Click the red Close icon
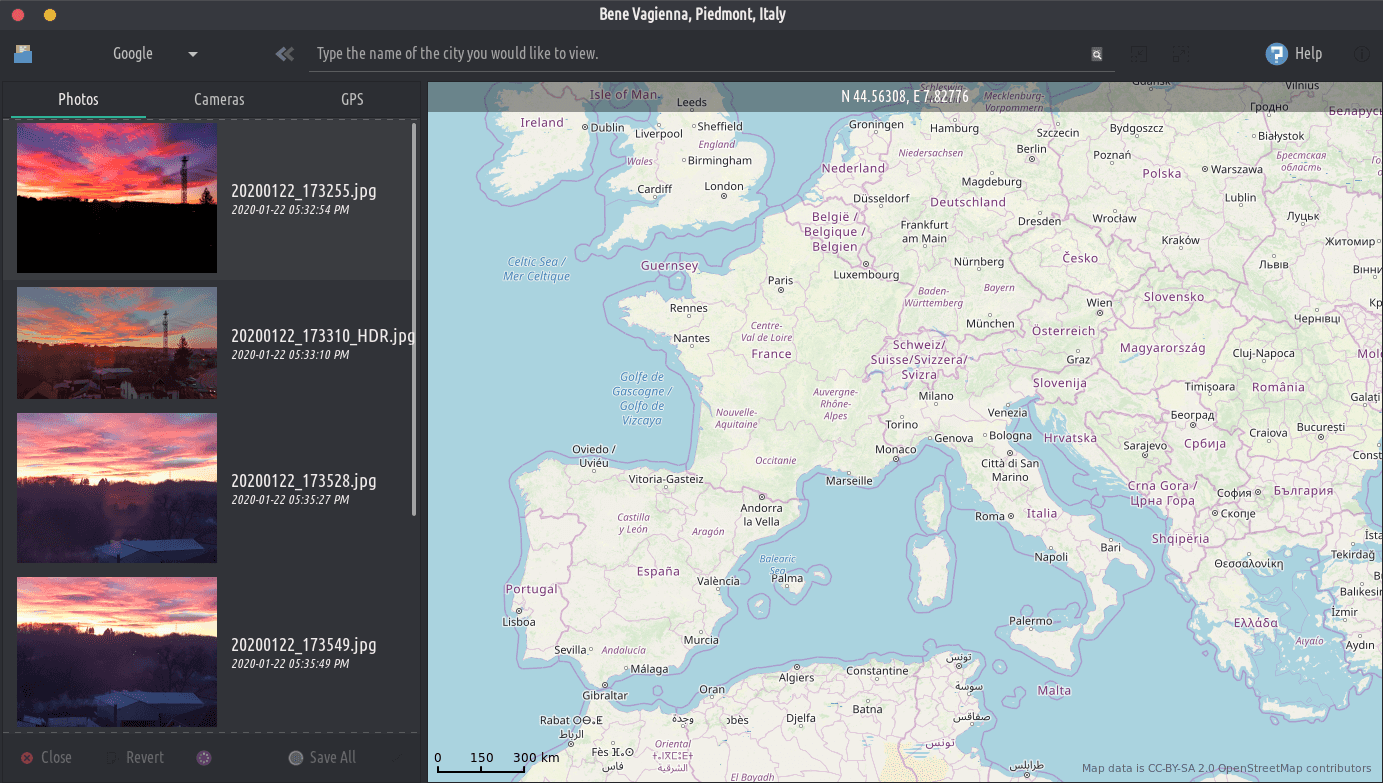Viewport: 1383px width, 783px height. tap(27, 758)
